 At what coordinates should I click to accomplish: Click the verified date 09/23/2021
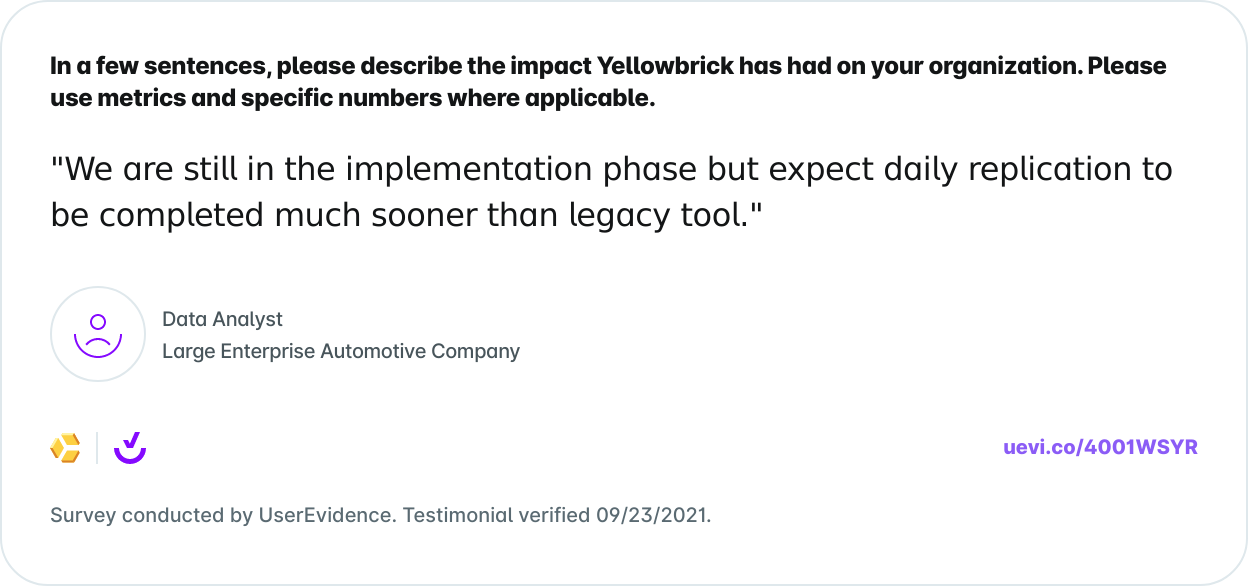point(653,516)
